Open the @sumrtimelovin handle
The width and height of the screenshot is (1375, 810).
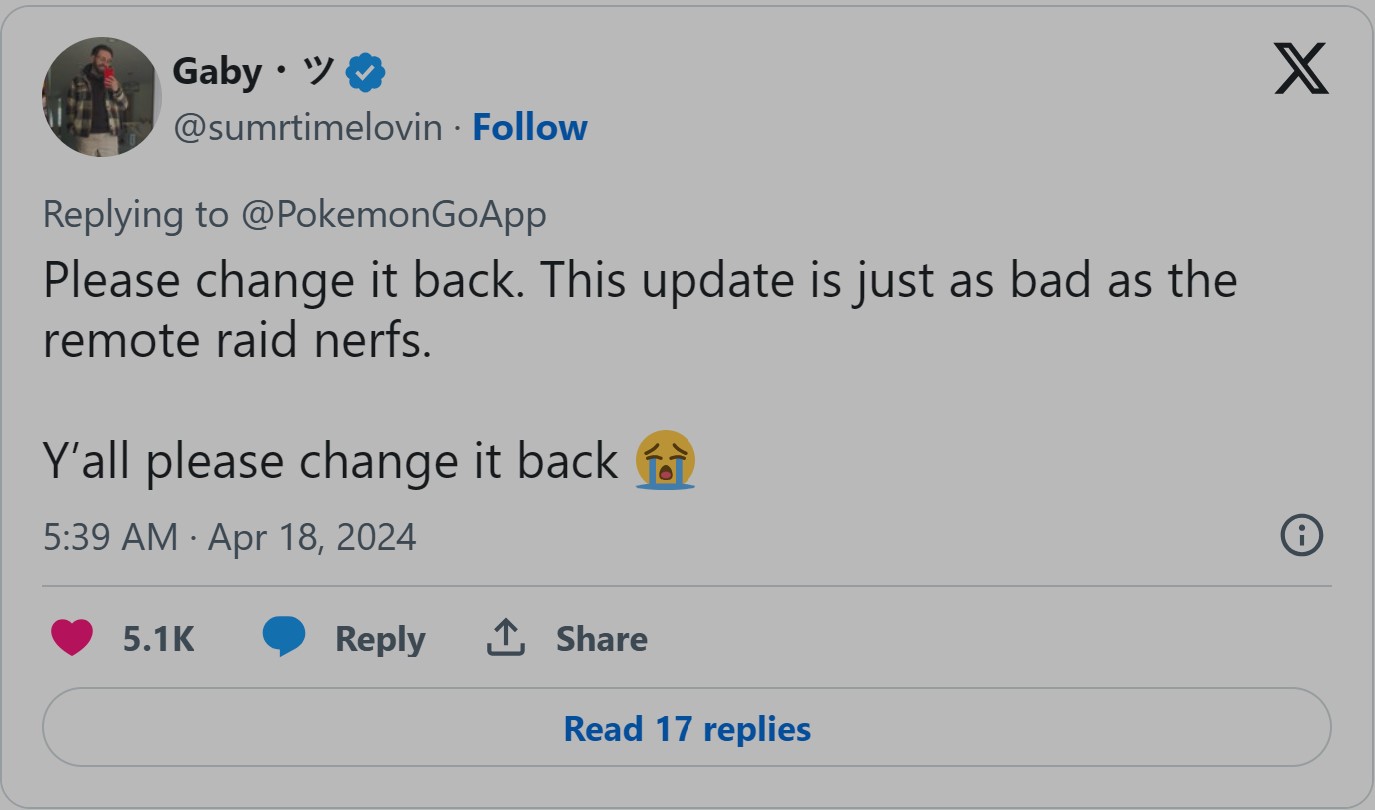(x=308, y=127)
